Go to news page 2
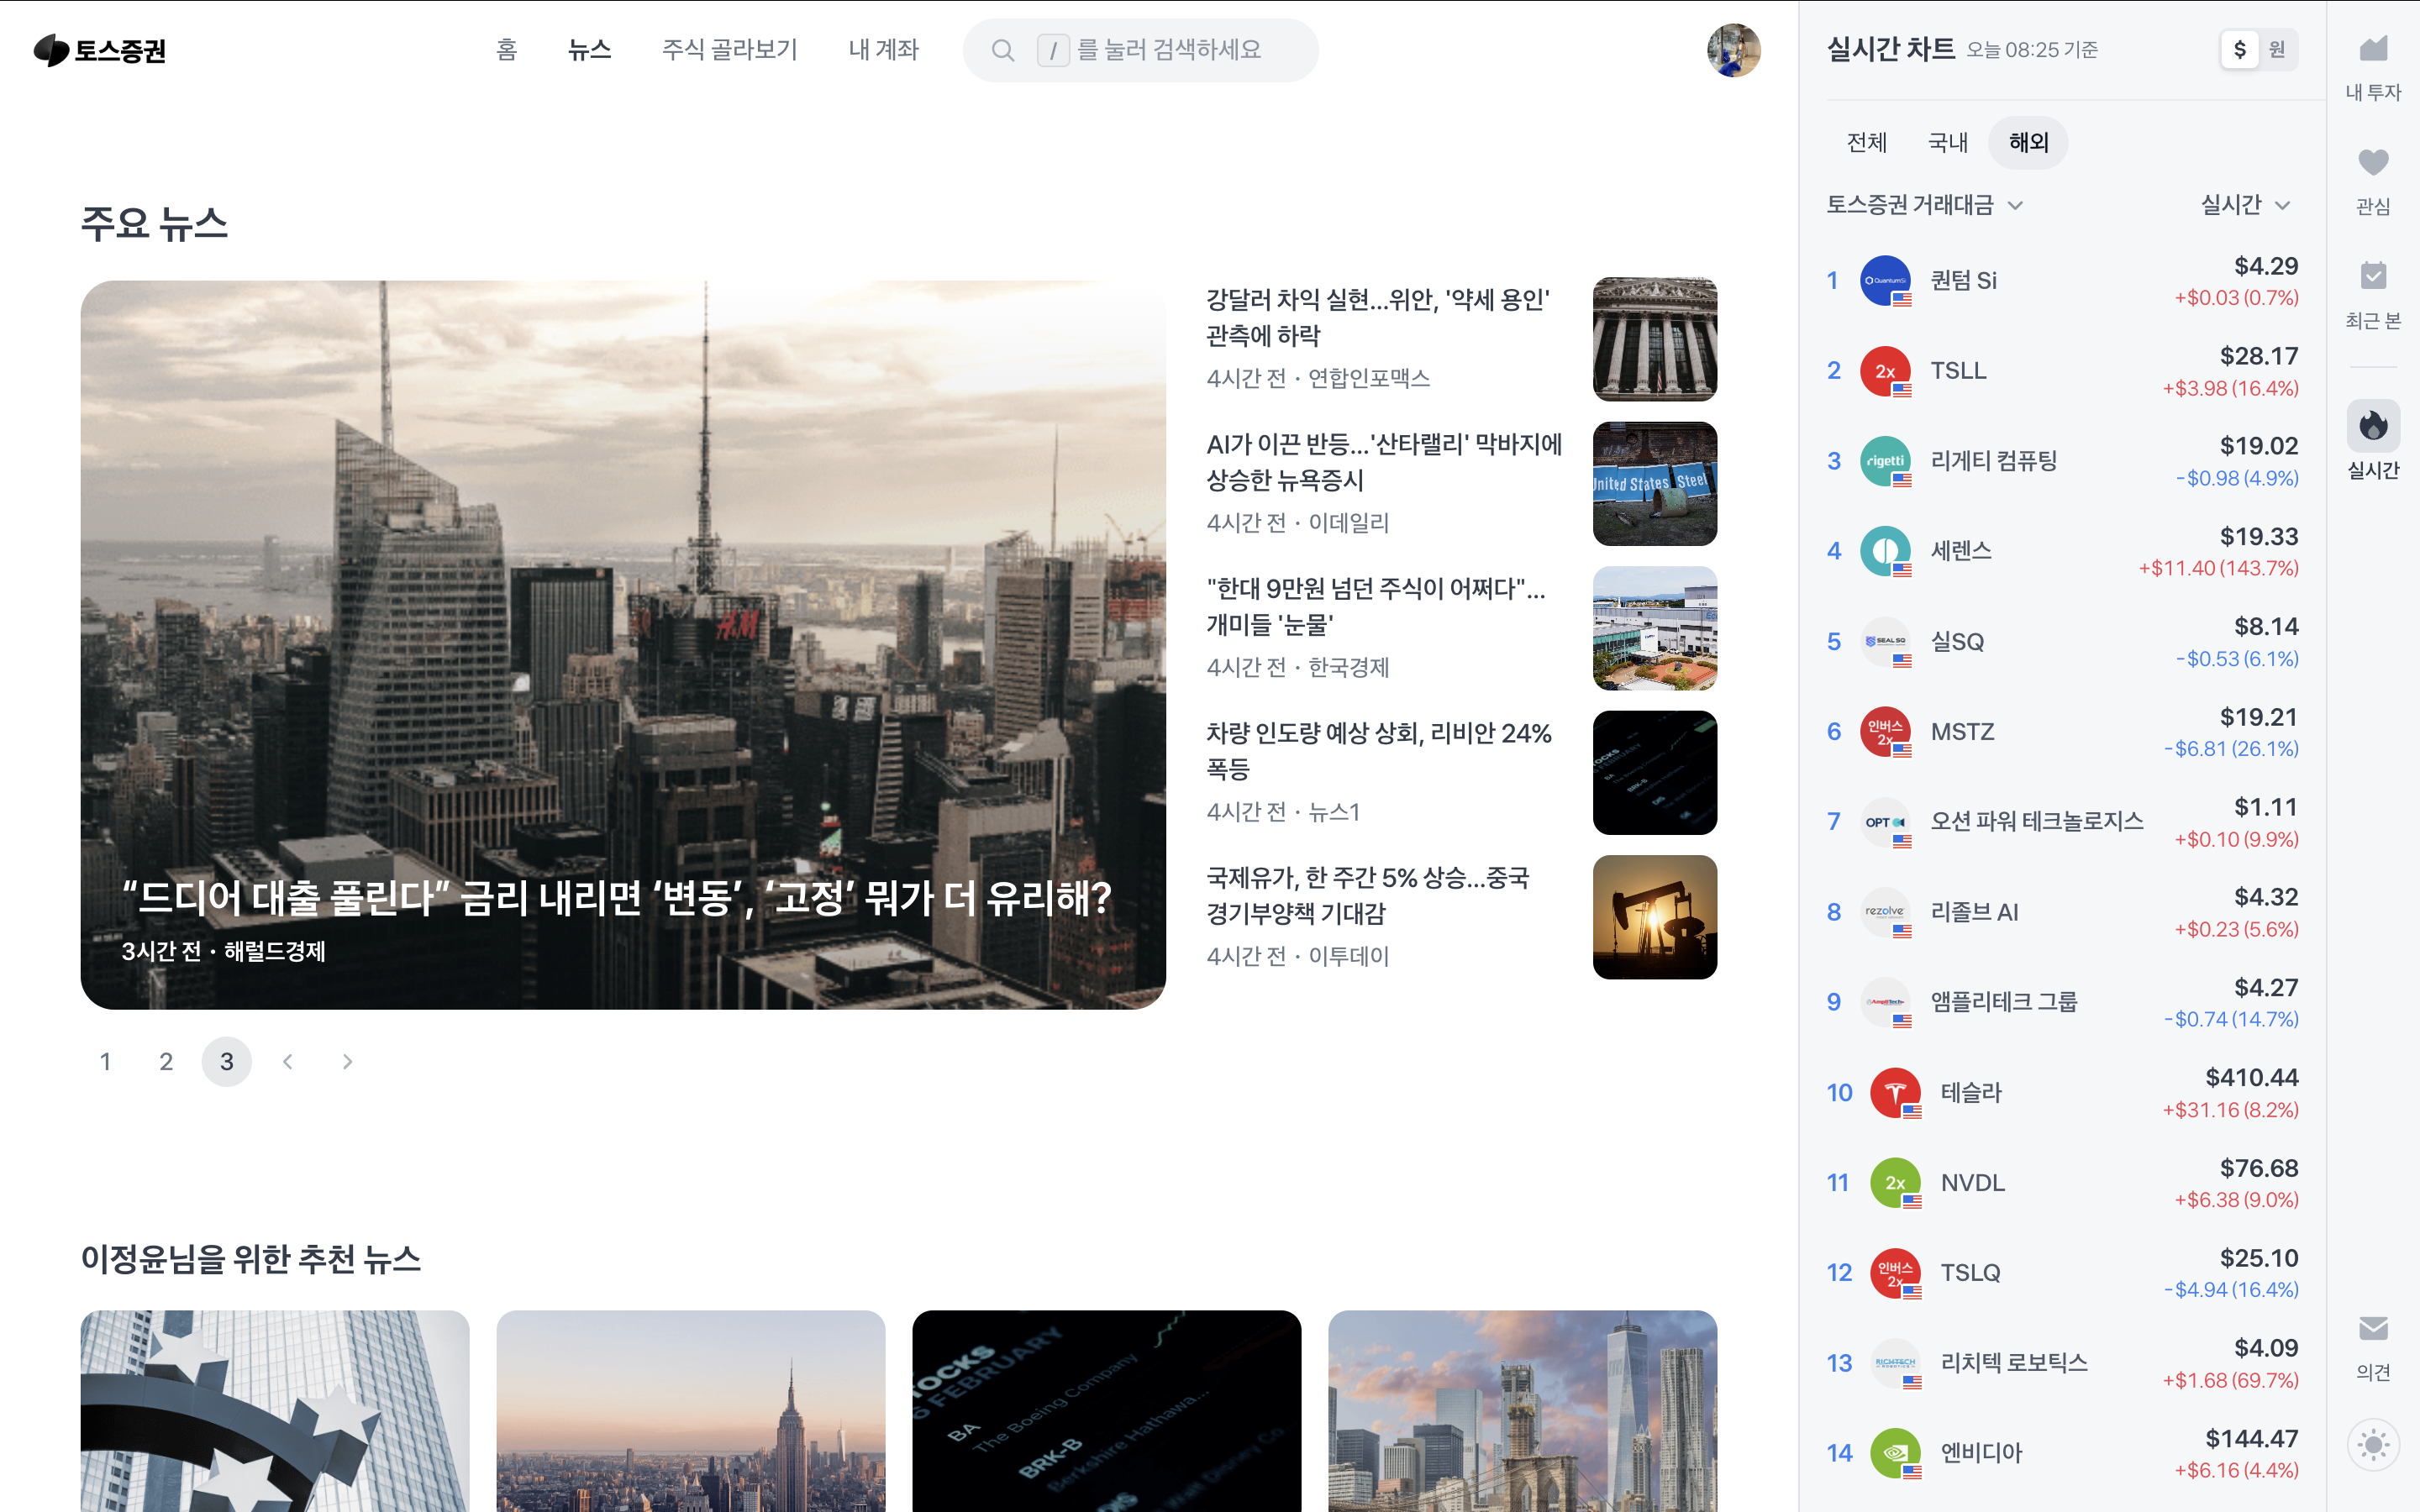The width and height of the screenshot is (2420, 1512). [166, 1062]
